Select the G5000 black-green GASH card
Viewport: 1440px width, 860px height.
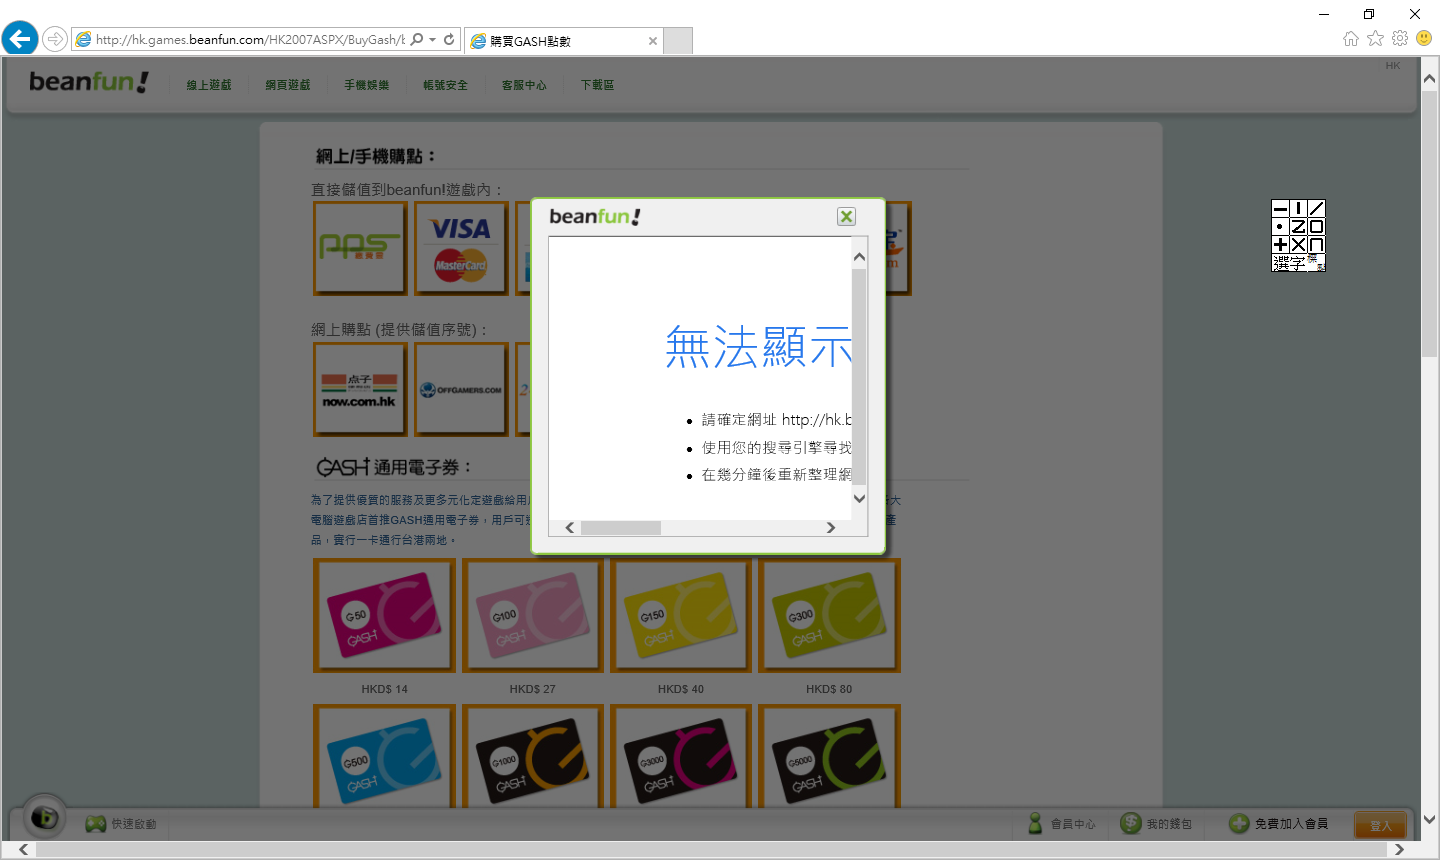click(x=829, y=756)
